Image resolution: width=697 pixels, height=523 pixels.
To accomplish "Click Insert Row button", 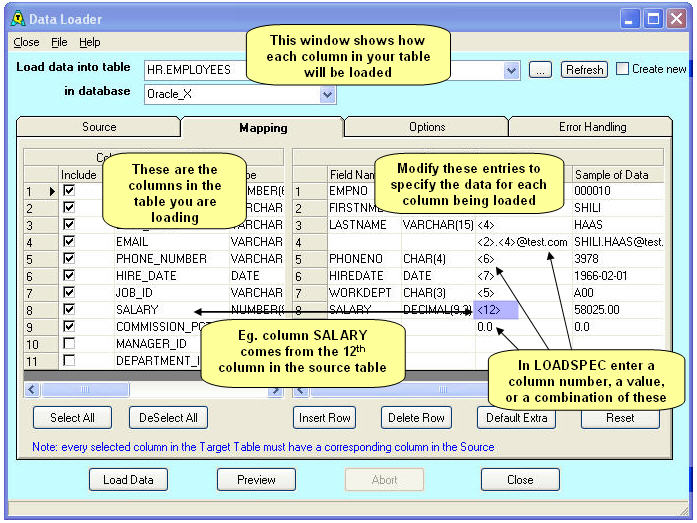I will click(324, 418).
